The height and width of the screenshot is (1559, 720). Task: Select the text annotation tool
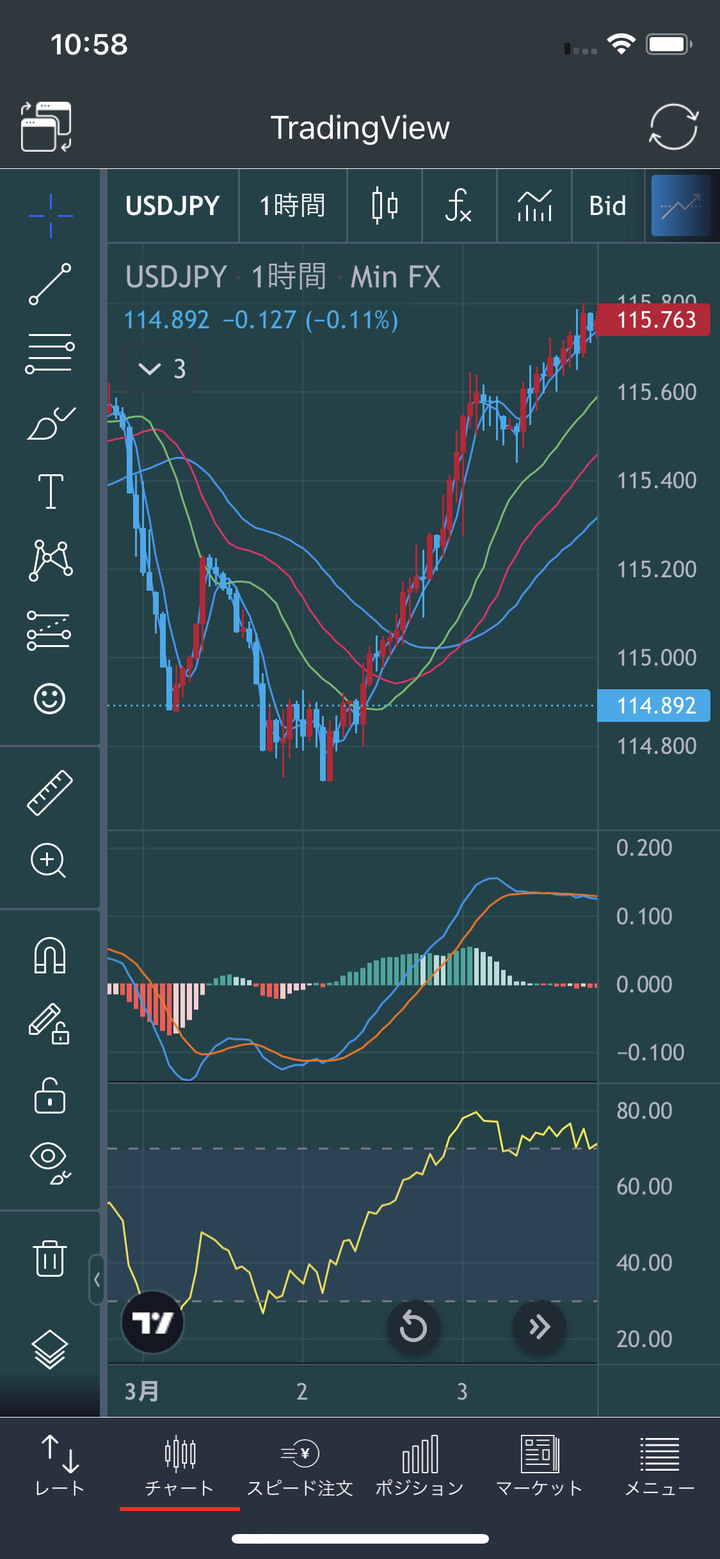[50, 491]
